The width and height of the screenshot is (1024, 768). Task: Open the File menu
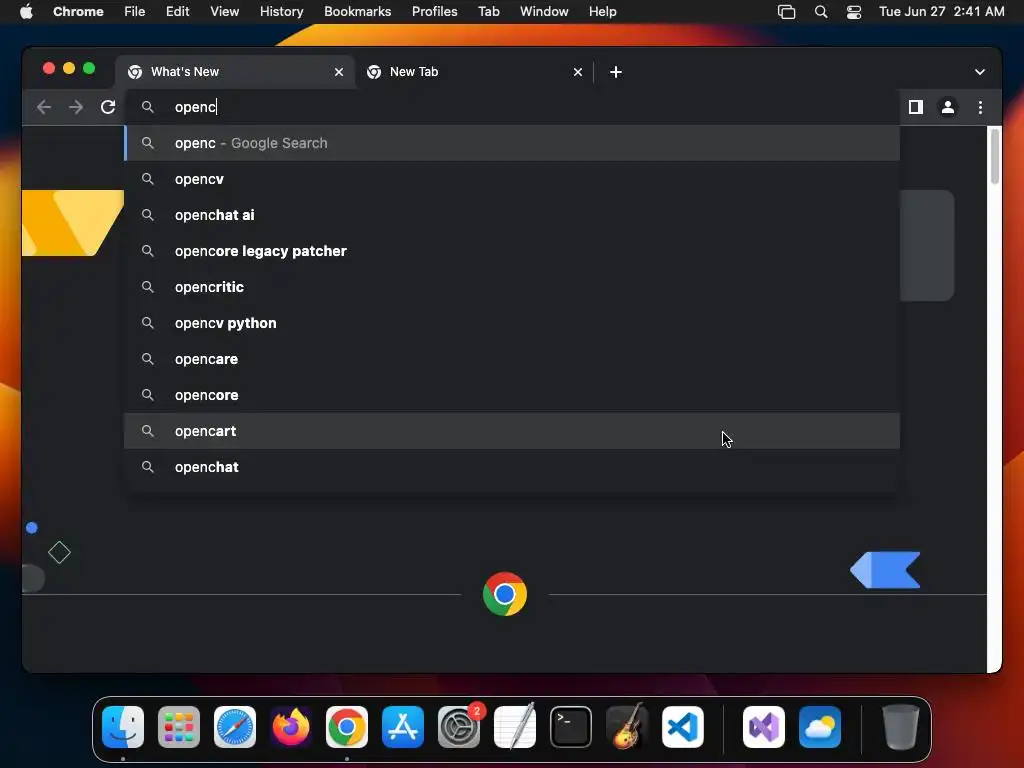135,11
